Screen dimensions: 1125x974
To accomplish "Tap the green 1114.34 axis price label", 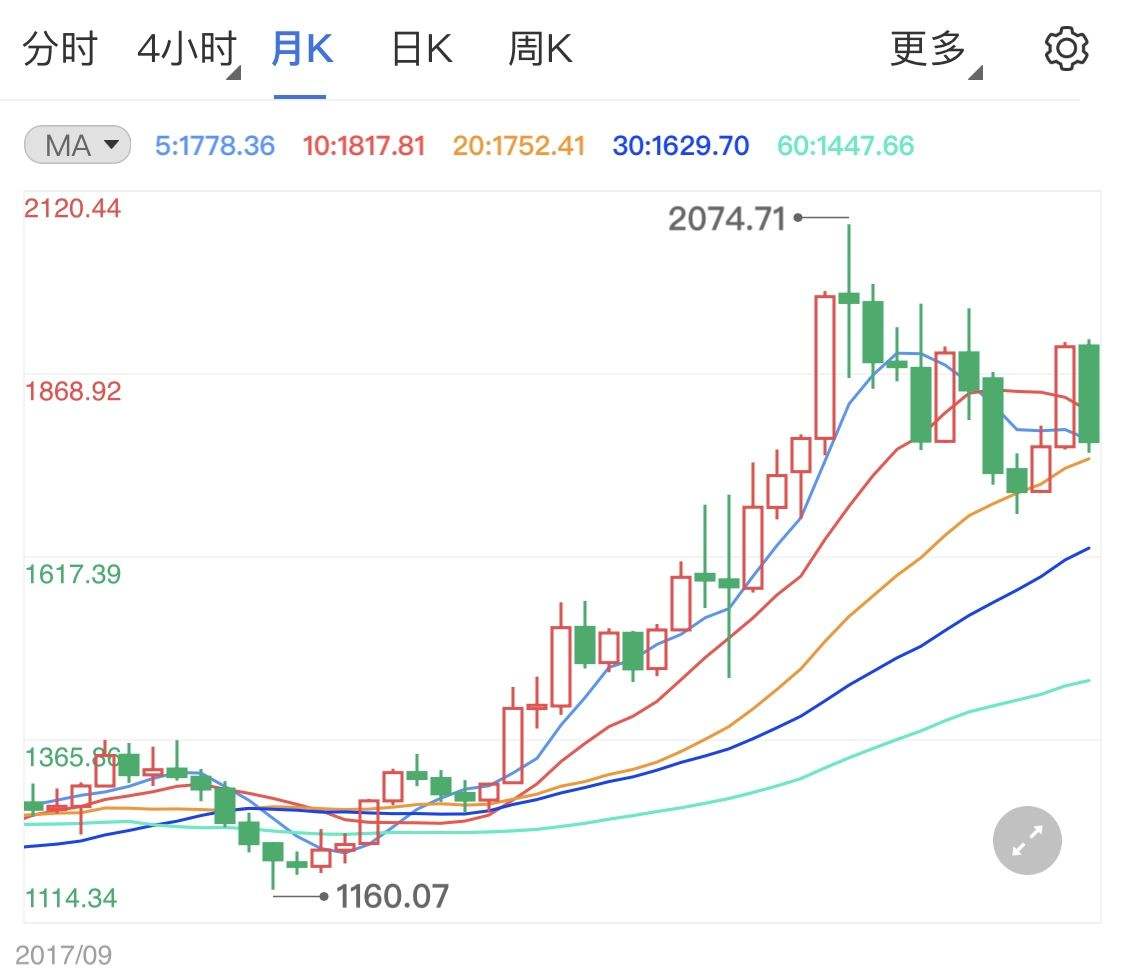I will tap(70, 898).
